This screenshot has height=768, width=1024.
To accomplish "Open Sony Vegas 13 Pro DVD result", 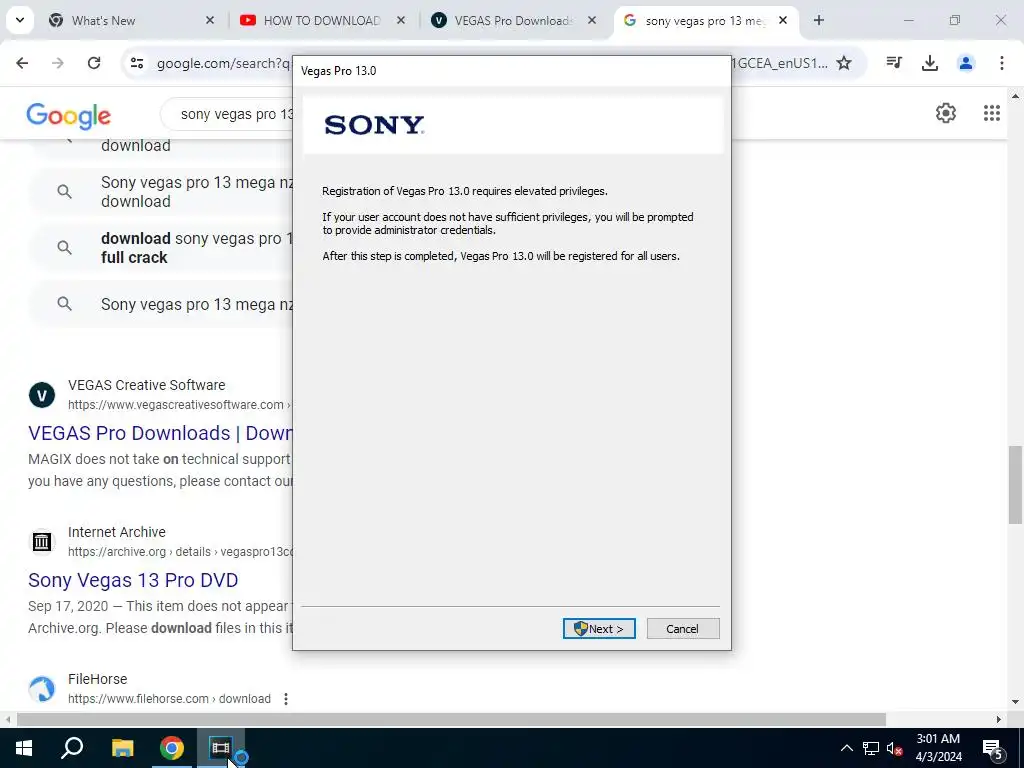I will tap(133, 580).
